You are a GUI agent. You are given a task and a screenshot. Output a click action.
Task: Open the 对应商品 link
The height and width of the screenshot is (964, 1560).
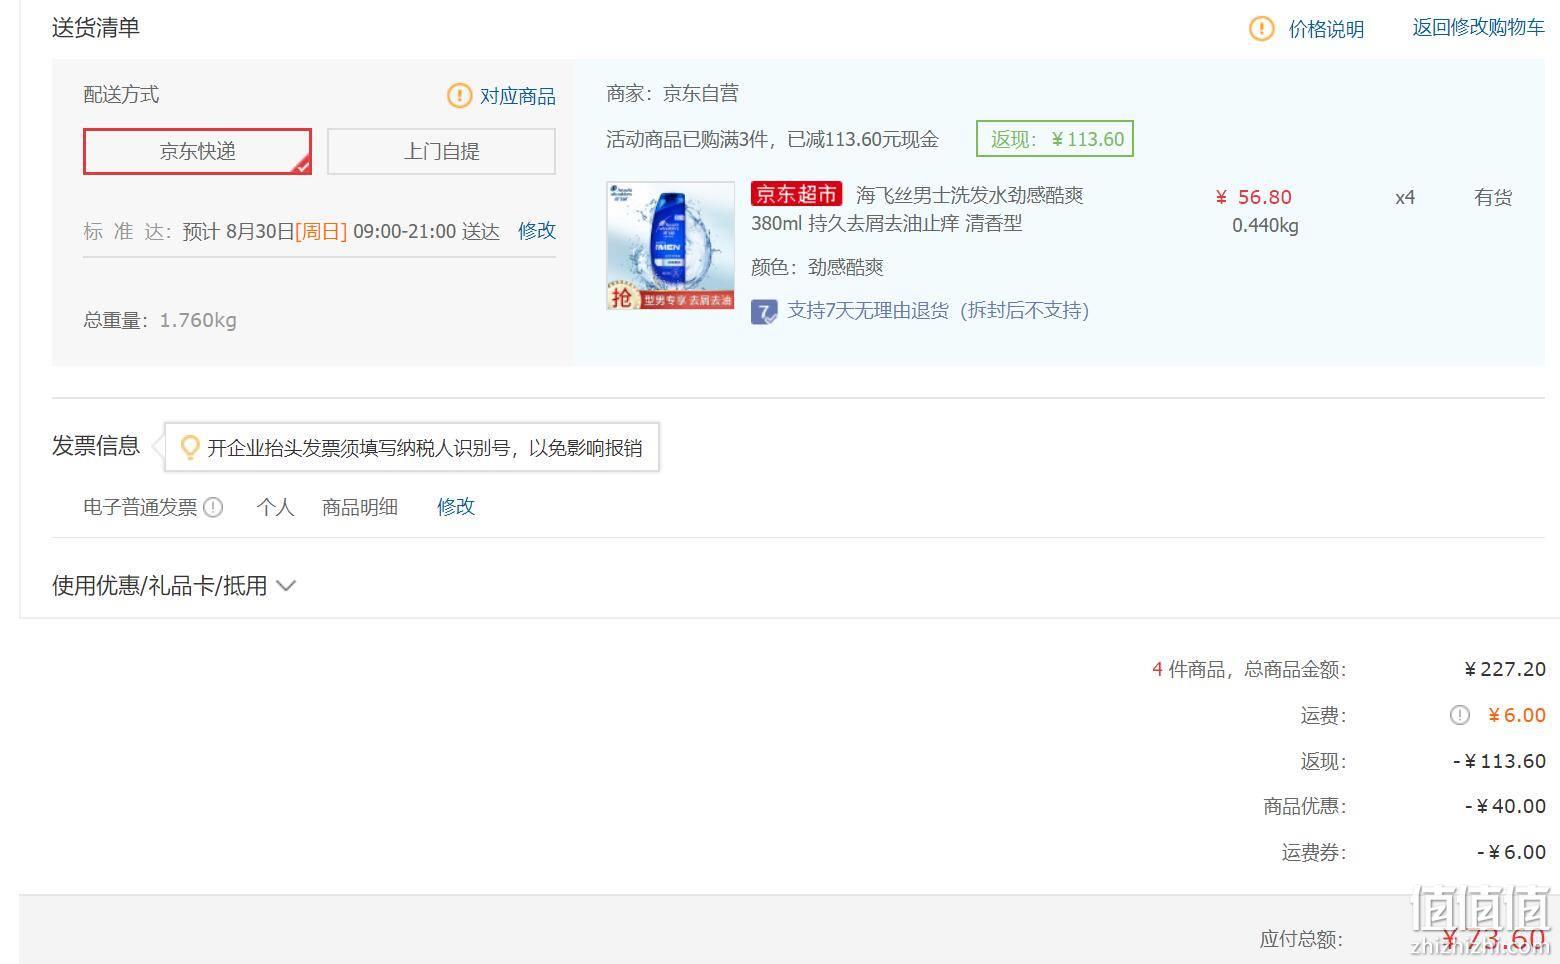[518, 96]
